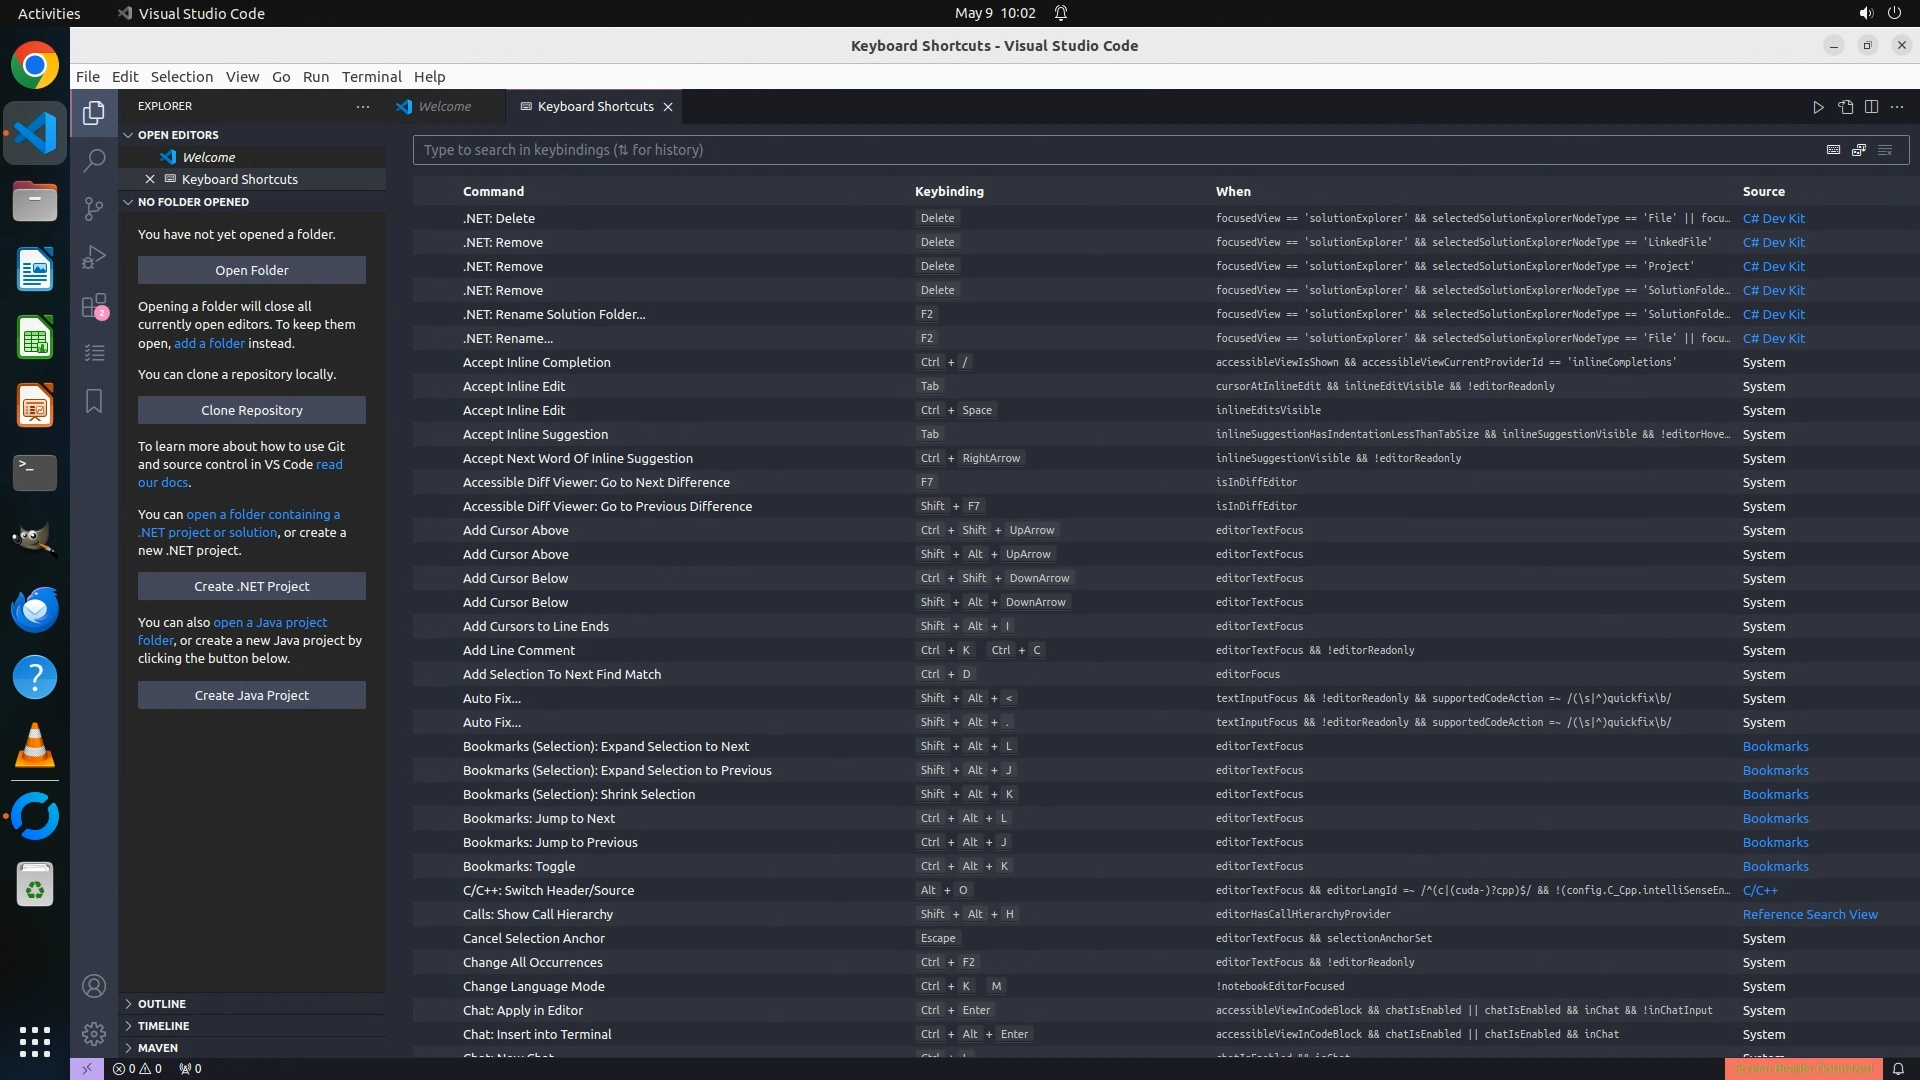This screenshot has width=1920, height=1080.
Task: Switch to the Welcome tab
Action: coord(444,107)
